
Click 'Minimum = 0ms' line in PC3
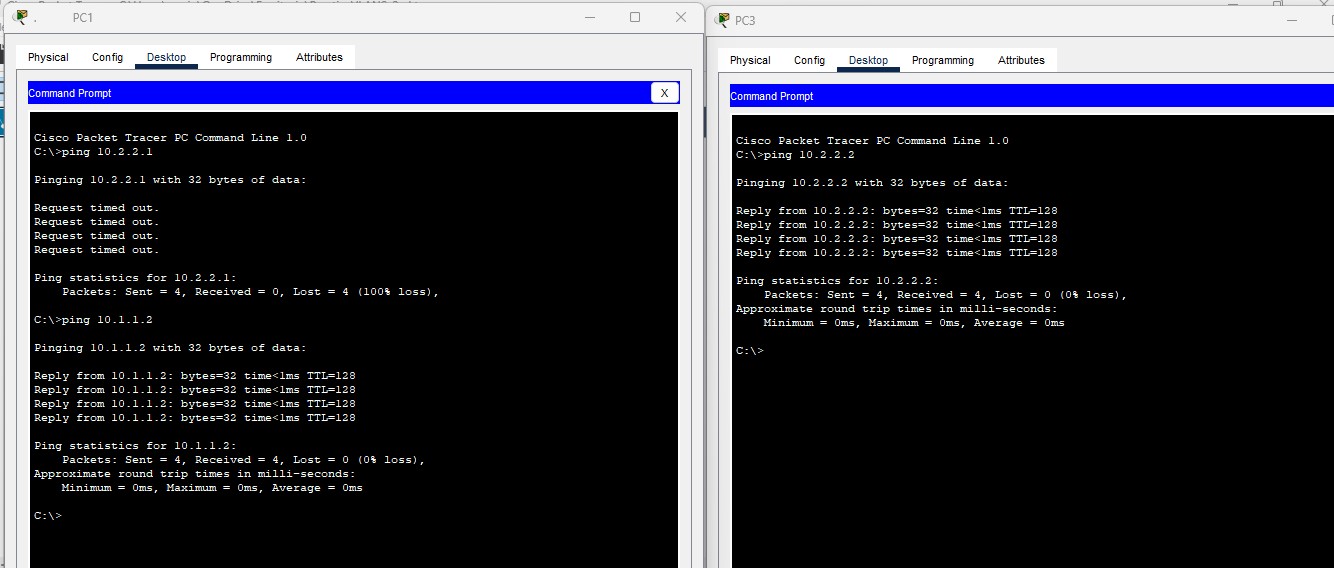(914, 323)
